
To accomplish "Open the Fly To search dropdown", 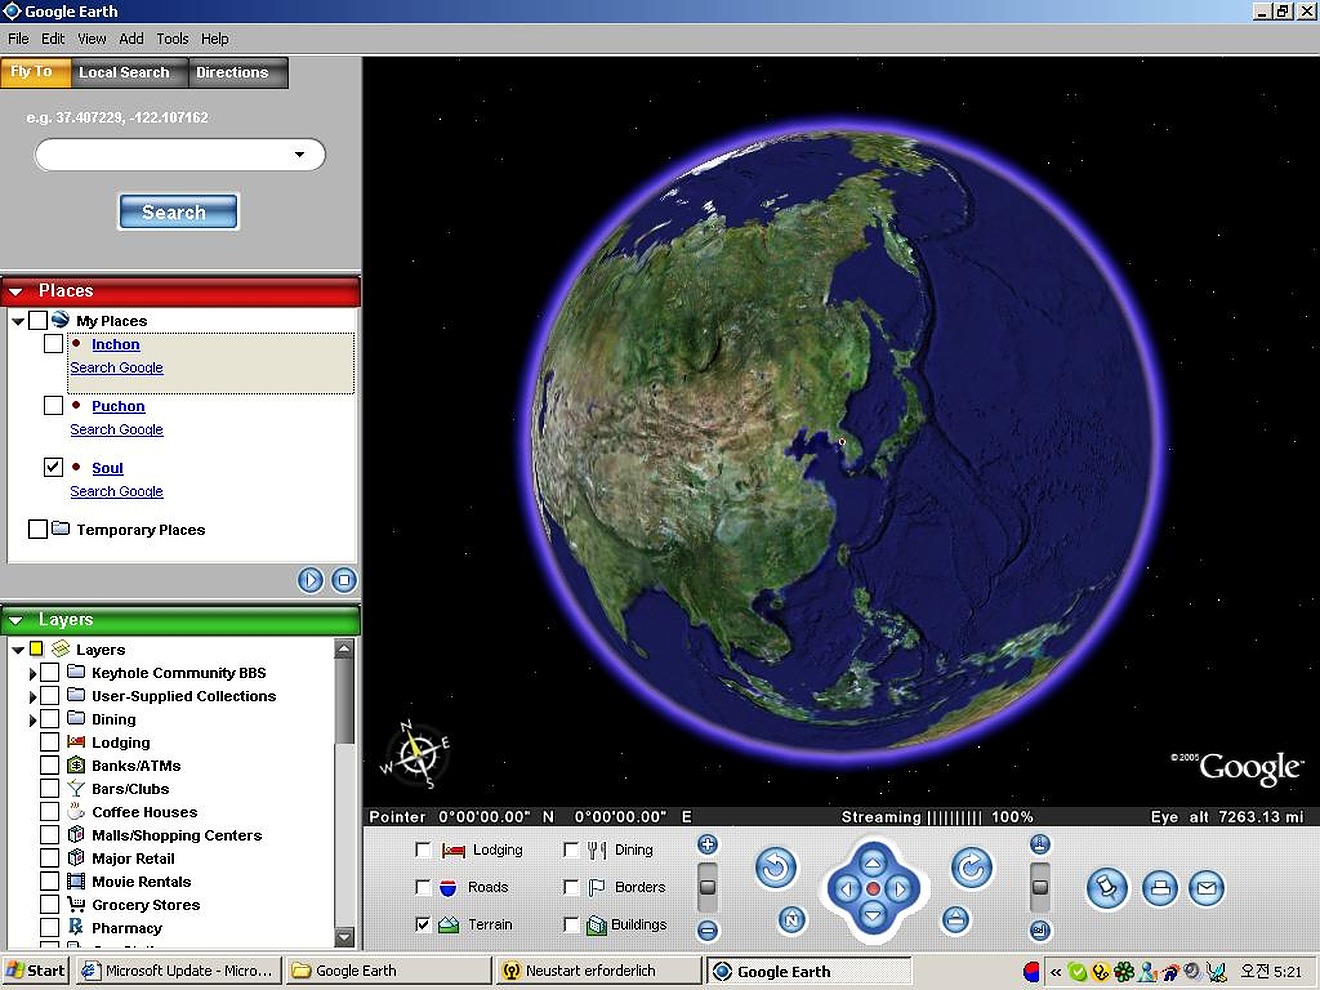I will coord(299,155).
